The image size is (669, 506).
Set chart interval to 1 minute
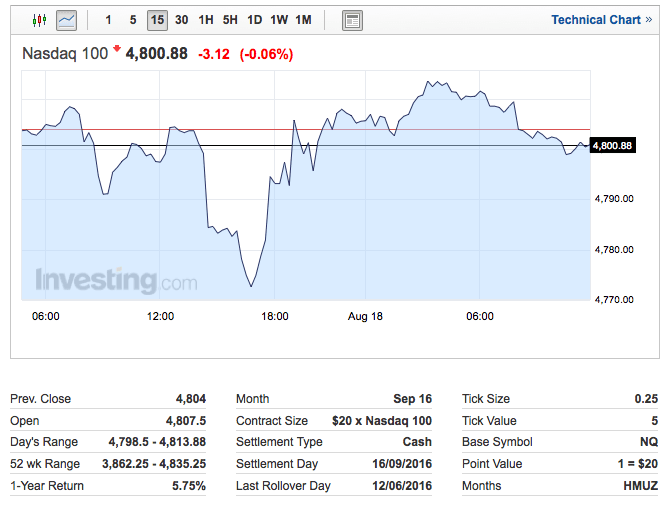[x=108, y=20]
